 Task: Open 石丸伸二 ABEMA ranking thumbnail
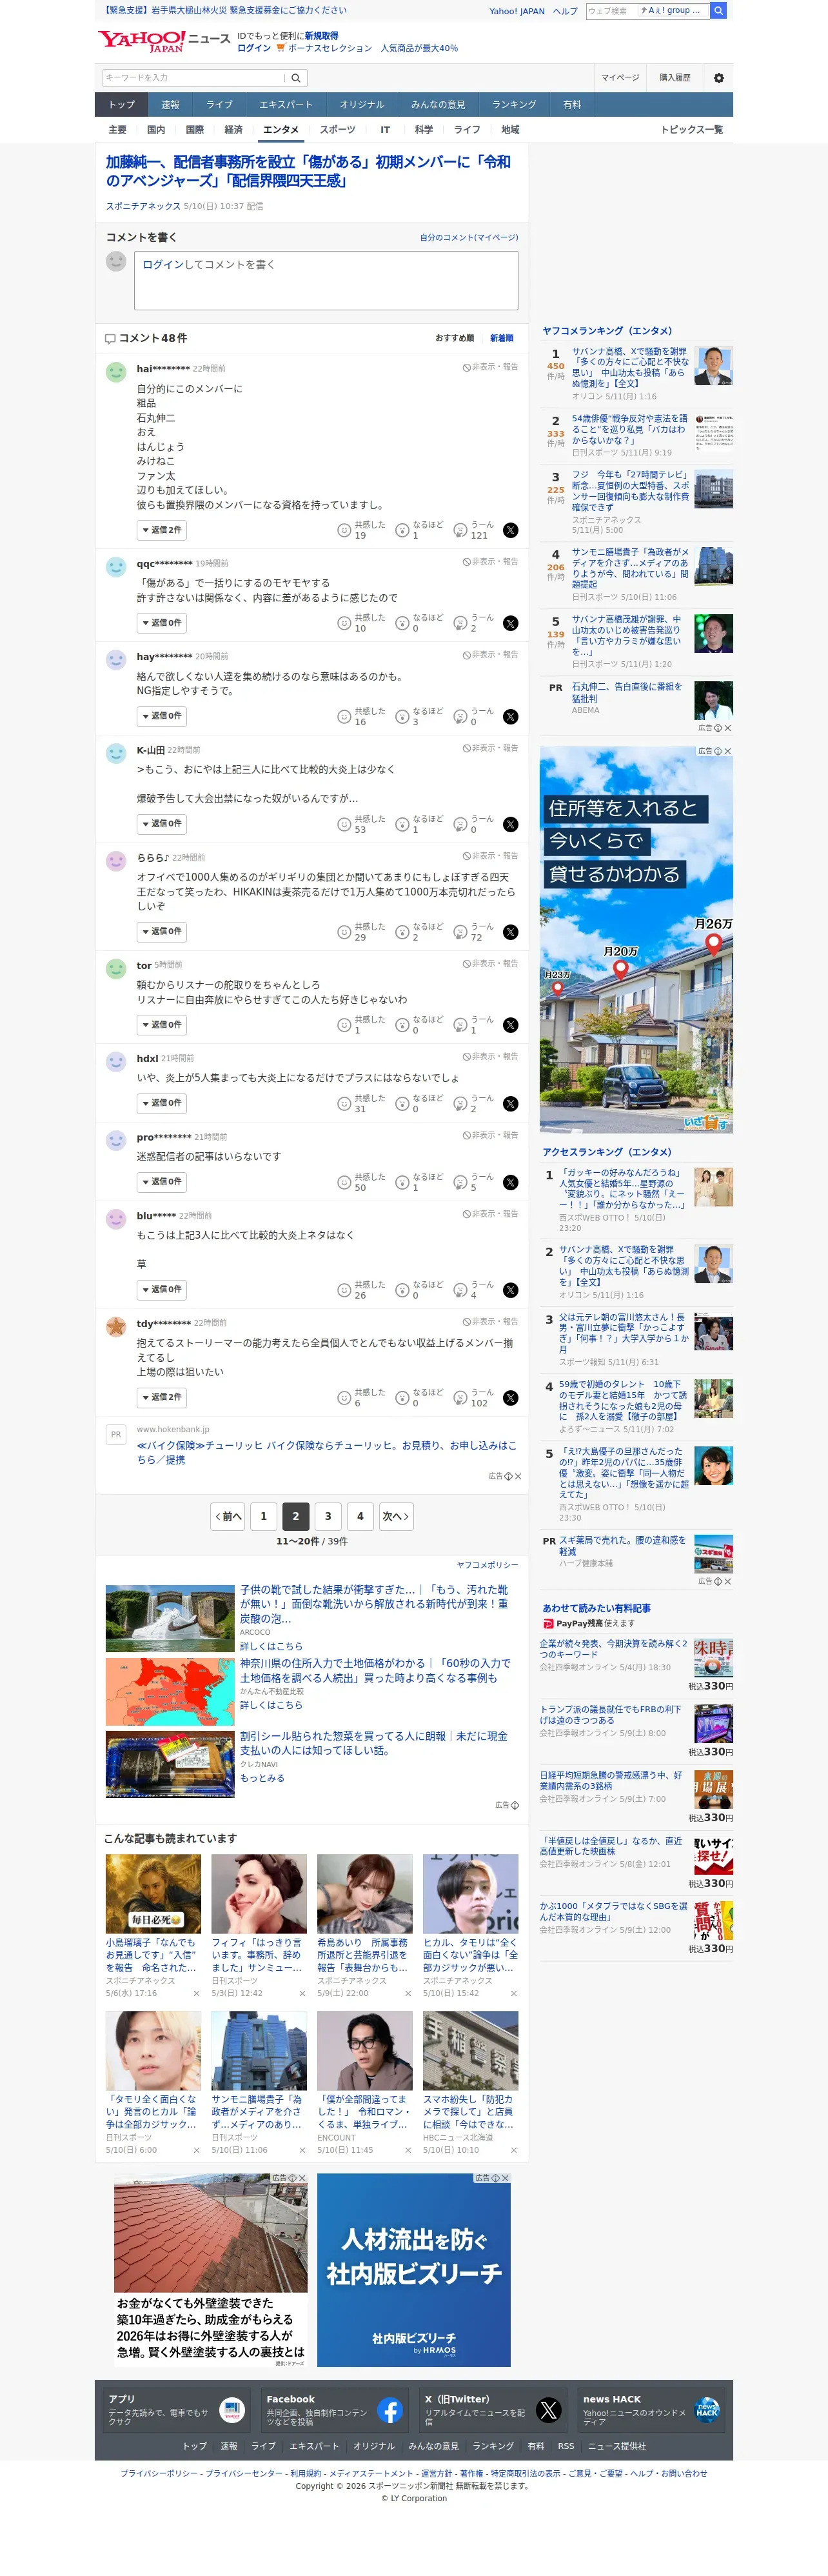(713, 700)
